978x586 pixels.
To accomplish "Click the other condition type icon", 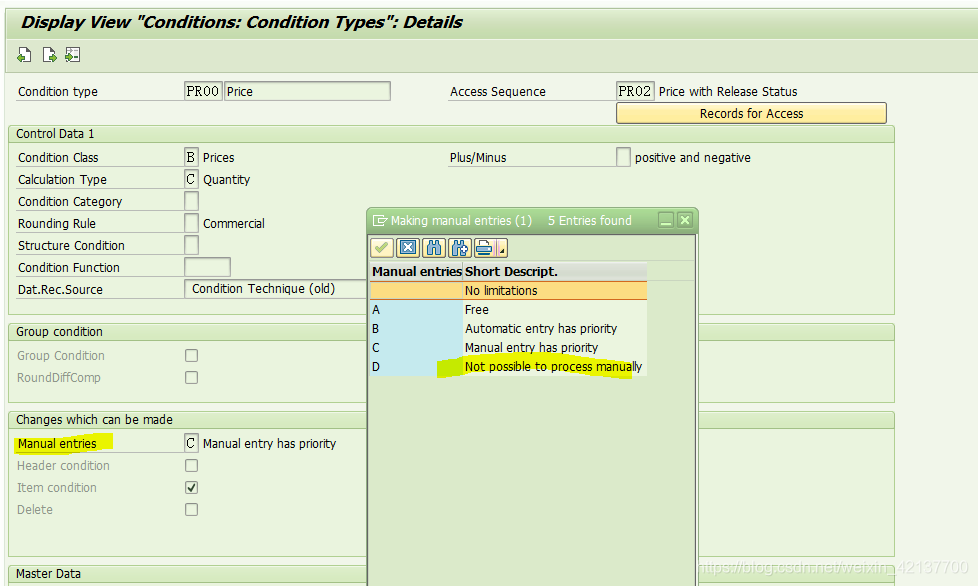I will [72, 54].
